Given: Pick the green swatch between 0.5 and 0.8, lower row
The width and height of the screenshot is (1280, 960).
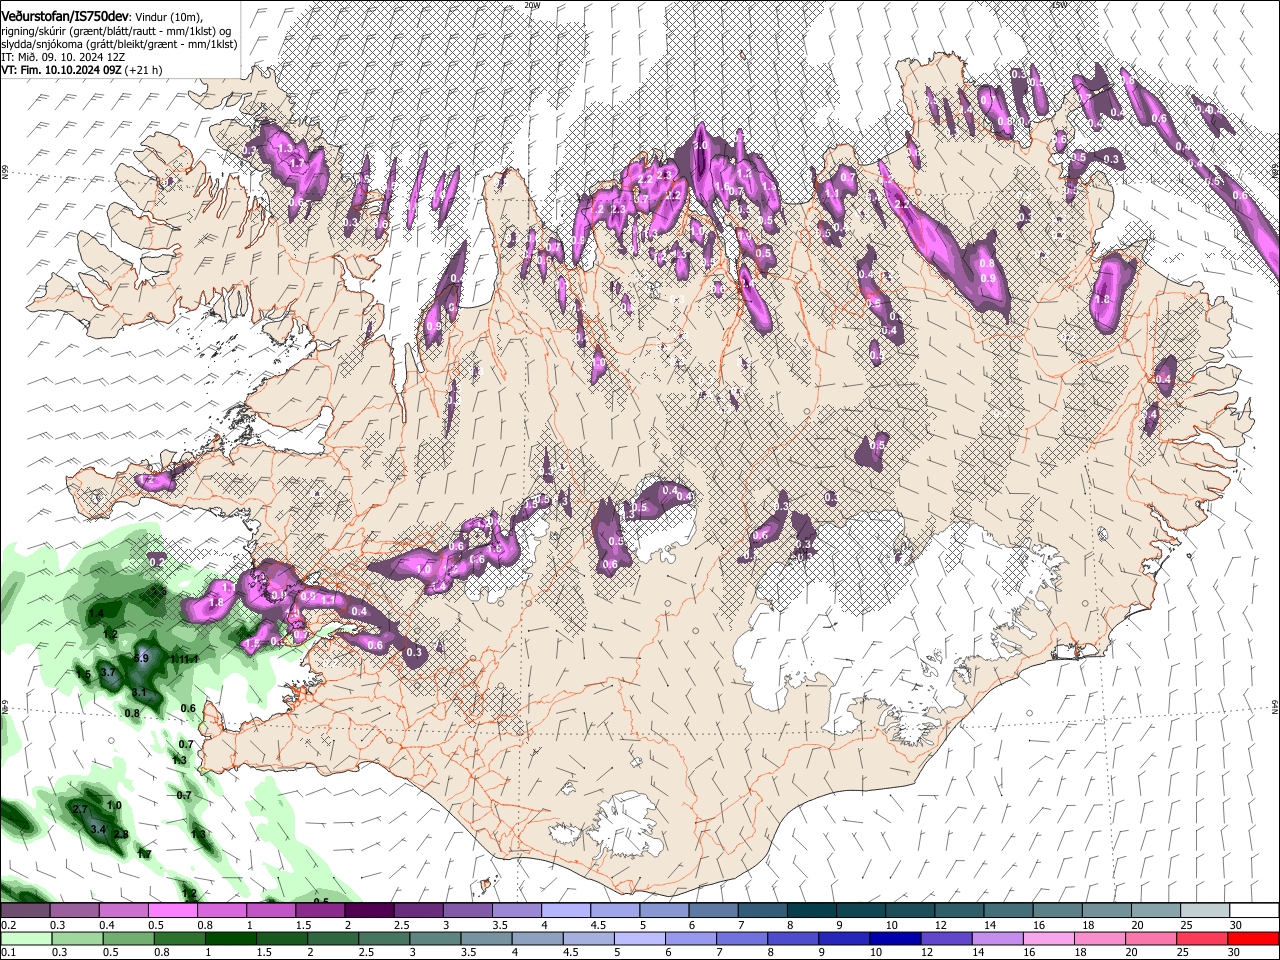Looking at the screenshot, I should (129, 938).
